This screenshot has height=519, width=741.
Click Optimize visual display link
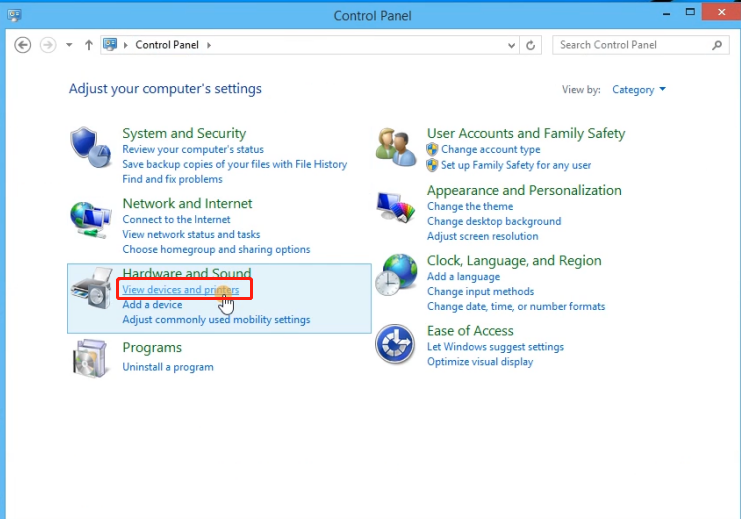point(480,362)
